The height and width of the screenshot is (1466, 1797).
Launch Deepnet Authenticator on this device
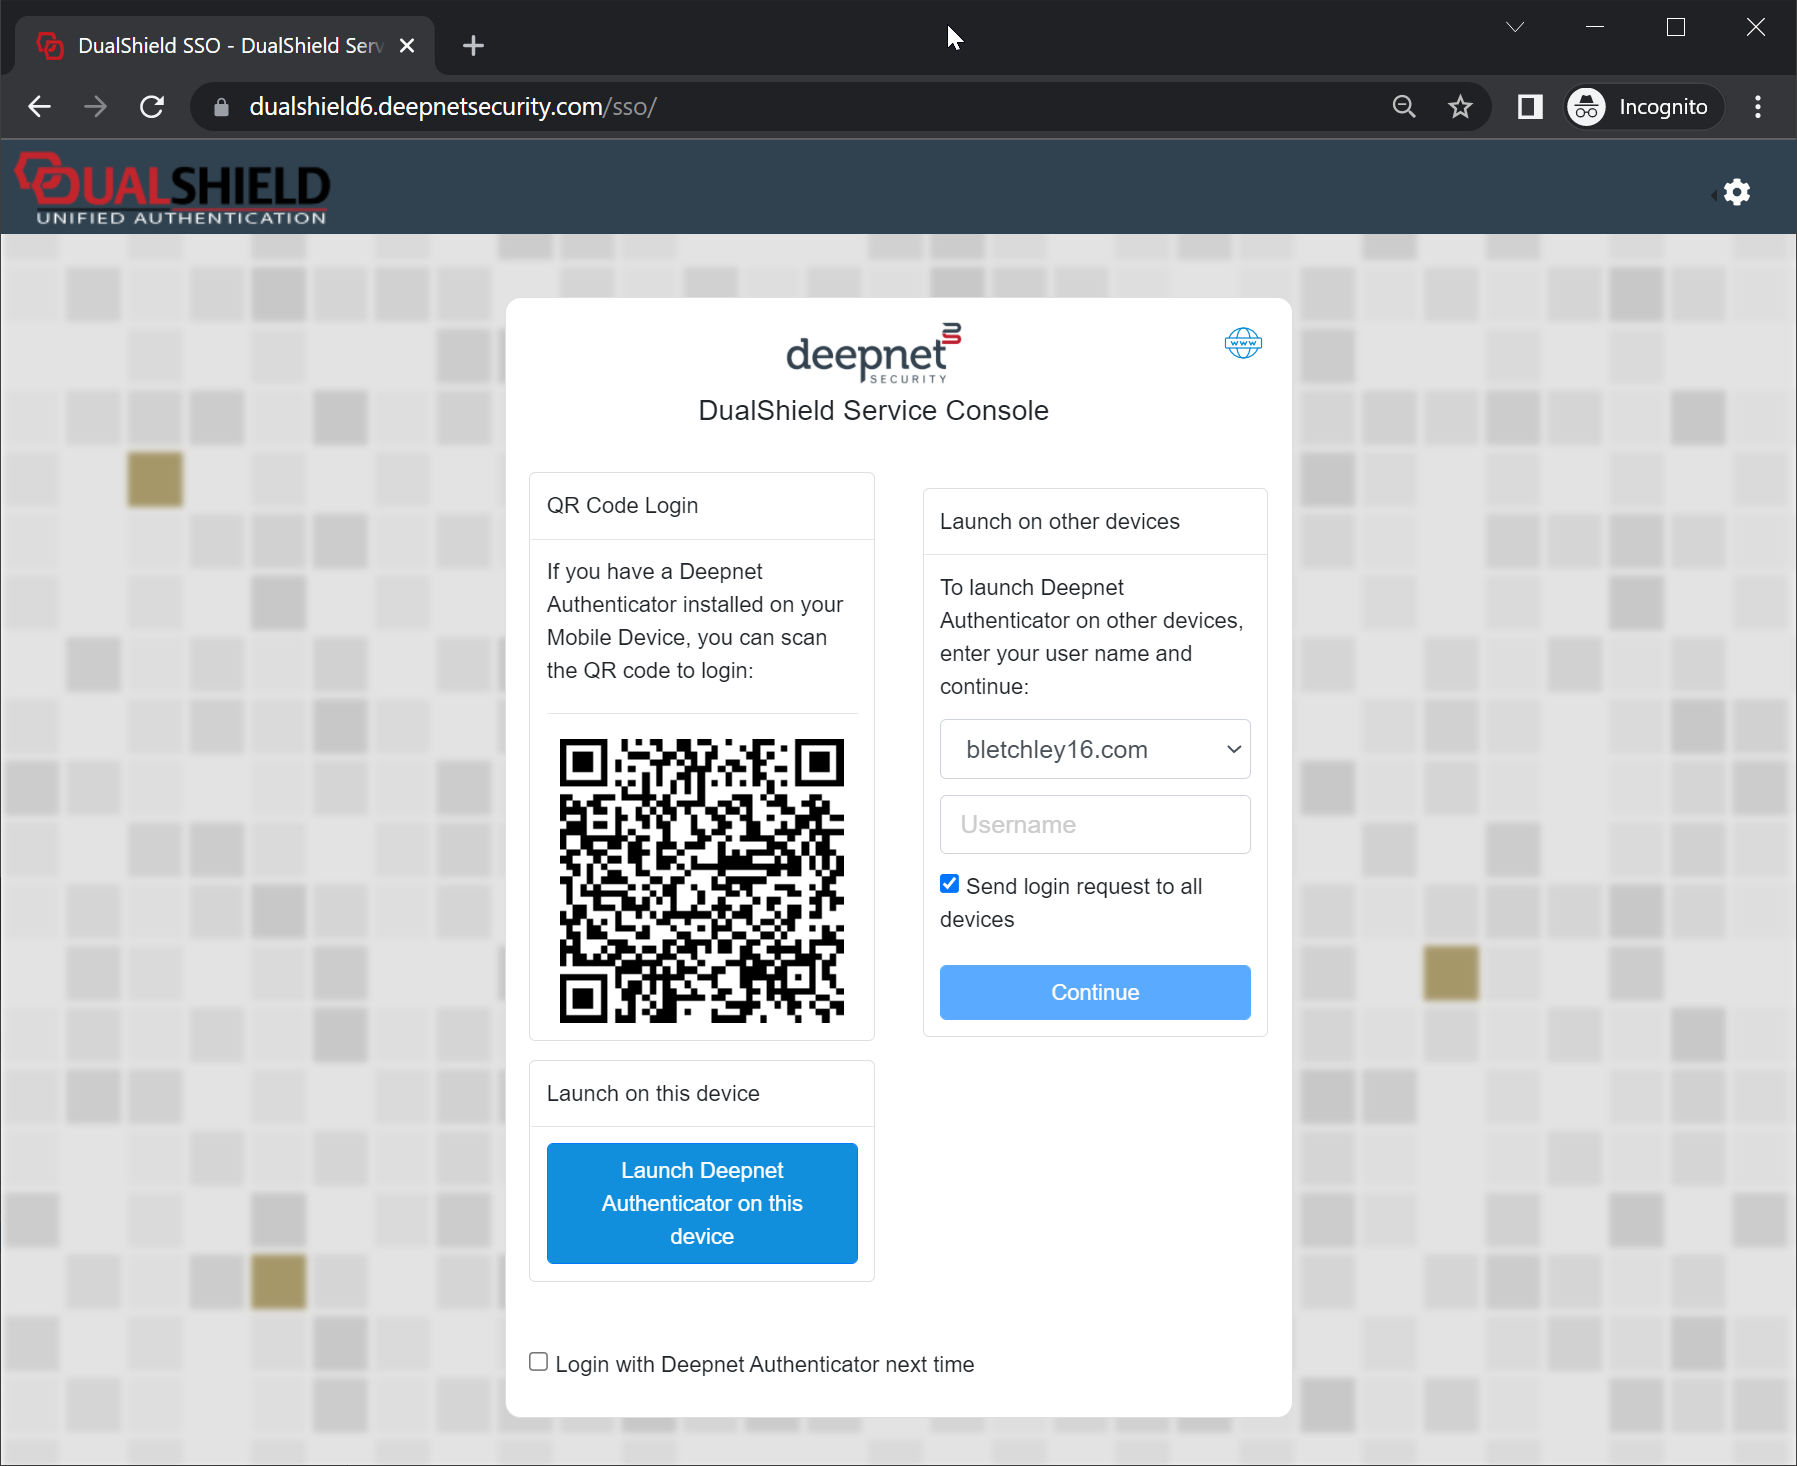pyautogui.click(x=702, y=1203)
